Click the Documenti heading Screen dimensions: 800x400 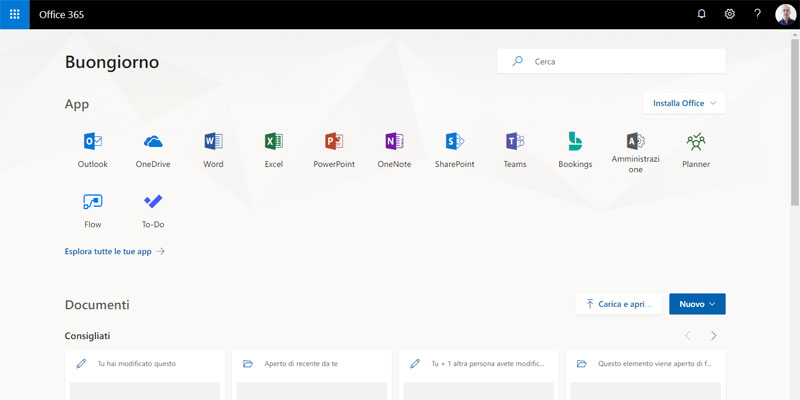tap(97, 305)
